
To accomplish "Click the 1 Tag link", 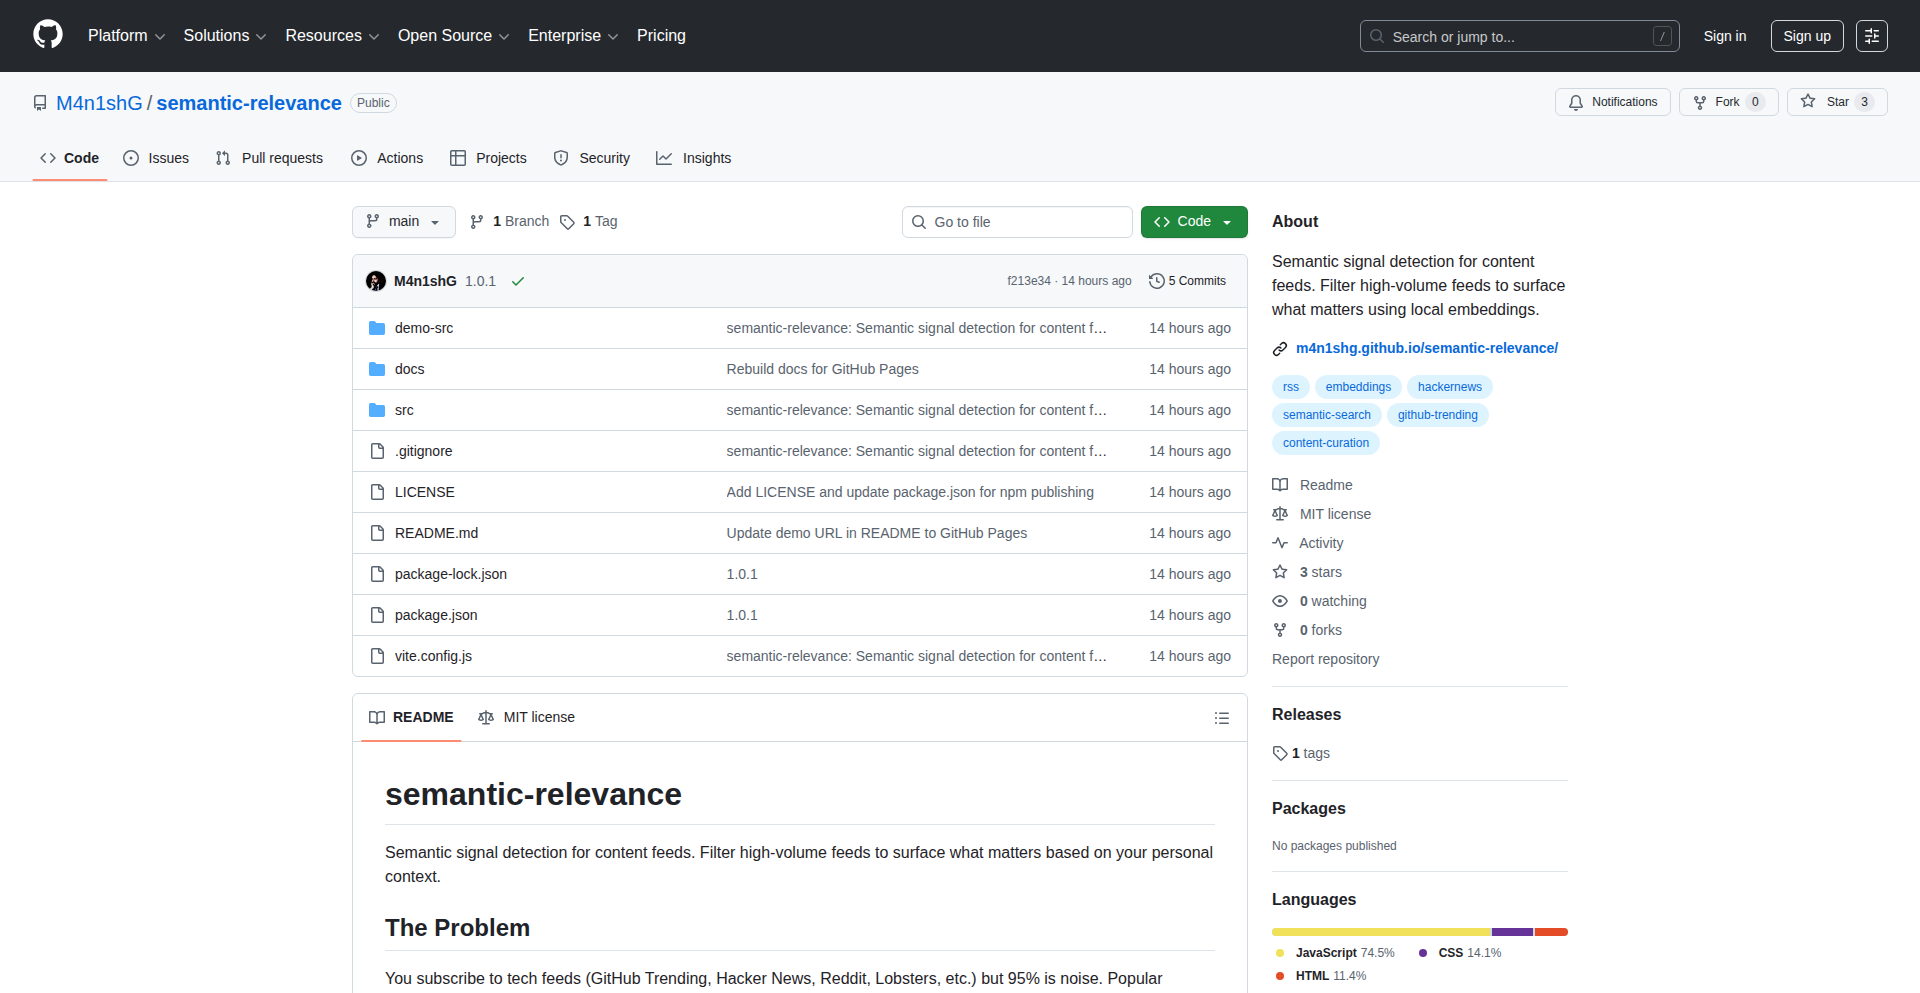I will tap(589, 222).
